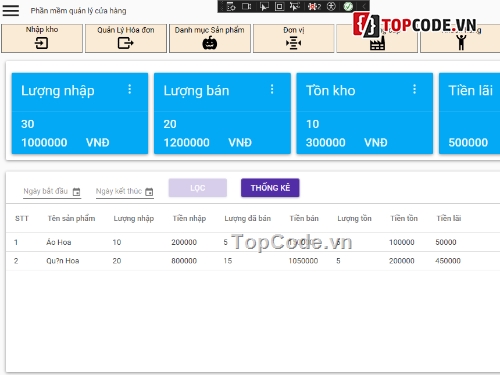Click the Lượng bán card title

(x=196, y=91)
